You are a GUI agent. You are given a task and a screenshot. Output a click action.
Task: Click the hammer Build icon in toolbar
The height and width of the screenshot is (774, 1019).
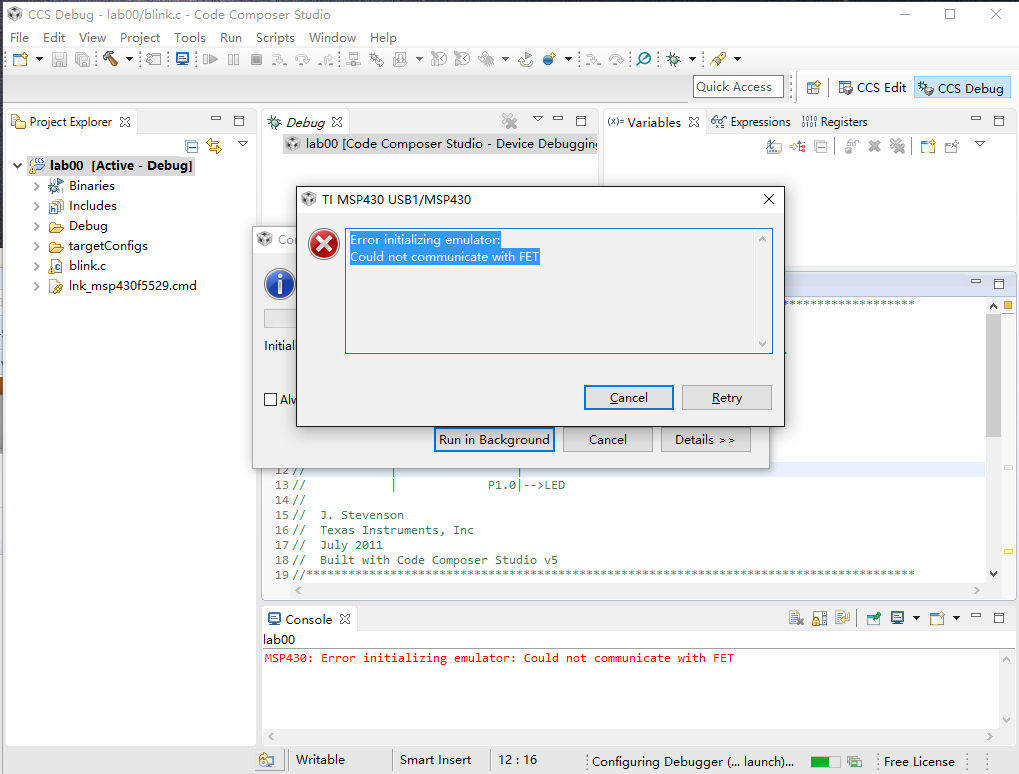pyautogui.click(x=109, y=59)
